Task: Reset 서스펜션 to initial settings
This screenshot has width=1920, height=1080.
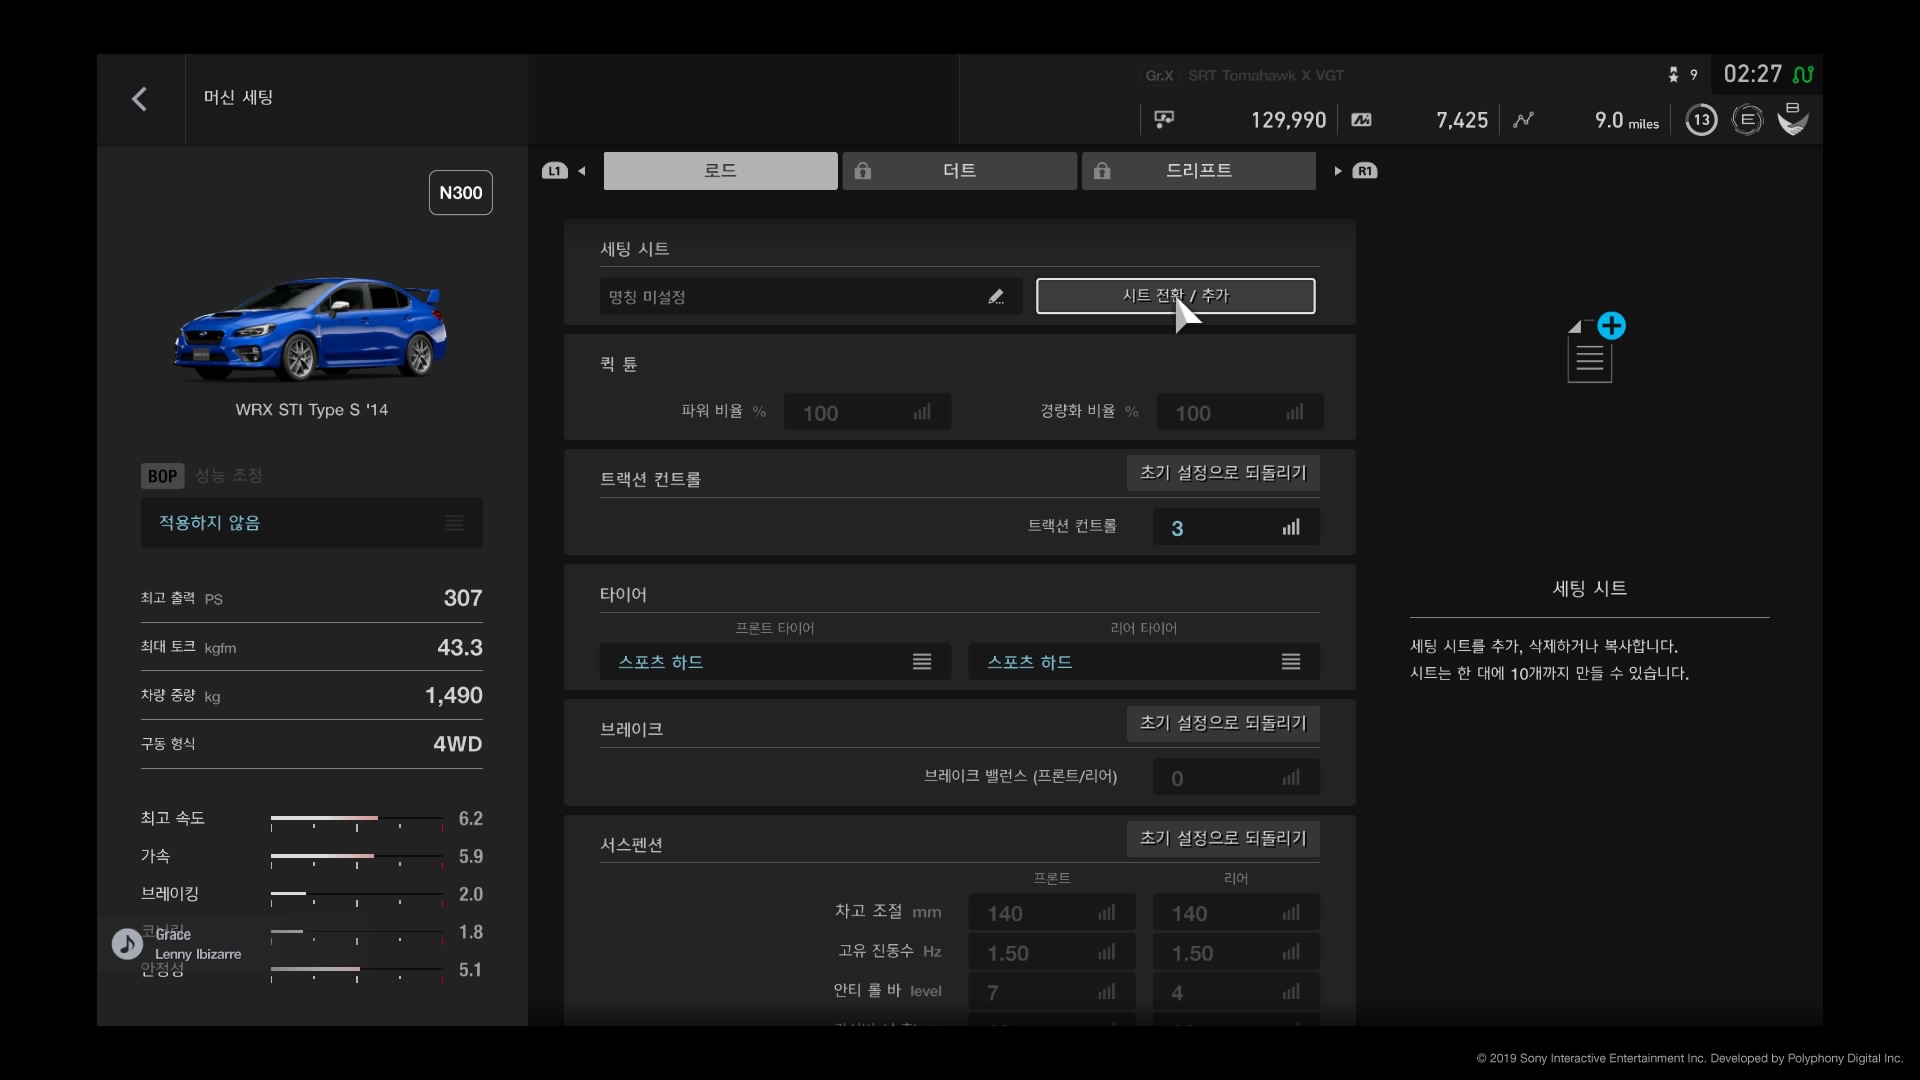Action: 1223,838
